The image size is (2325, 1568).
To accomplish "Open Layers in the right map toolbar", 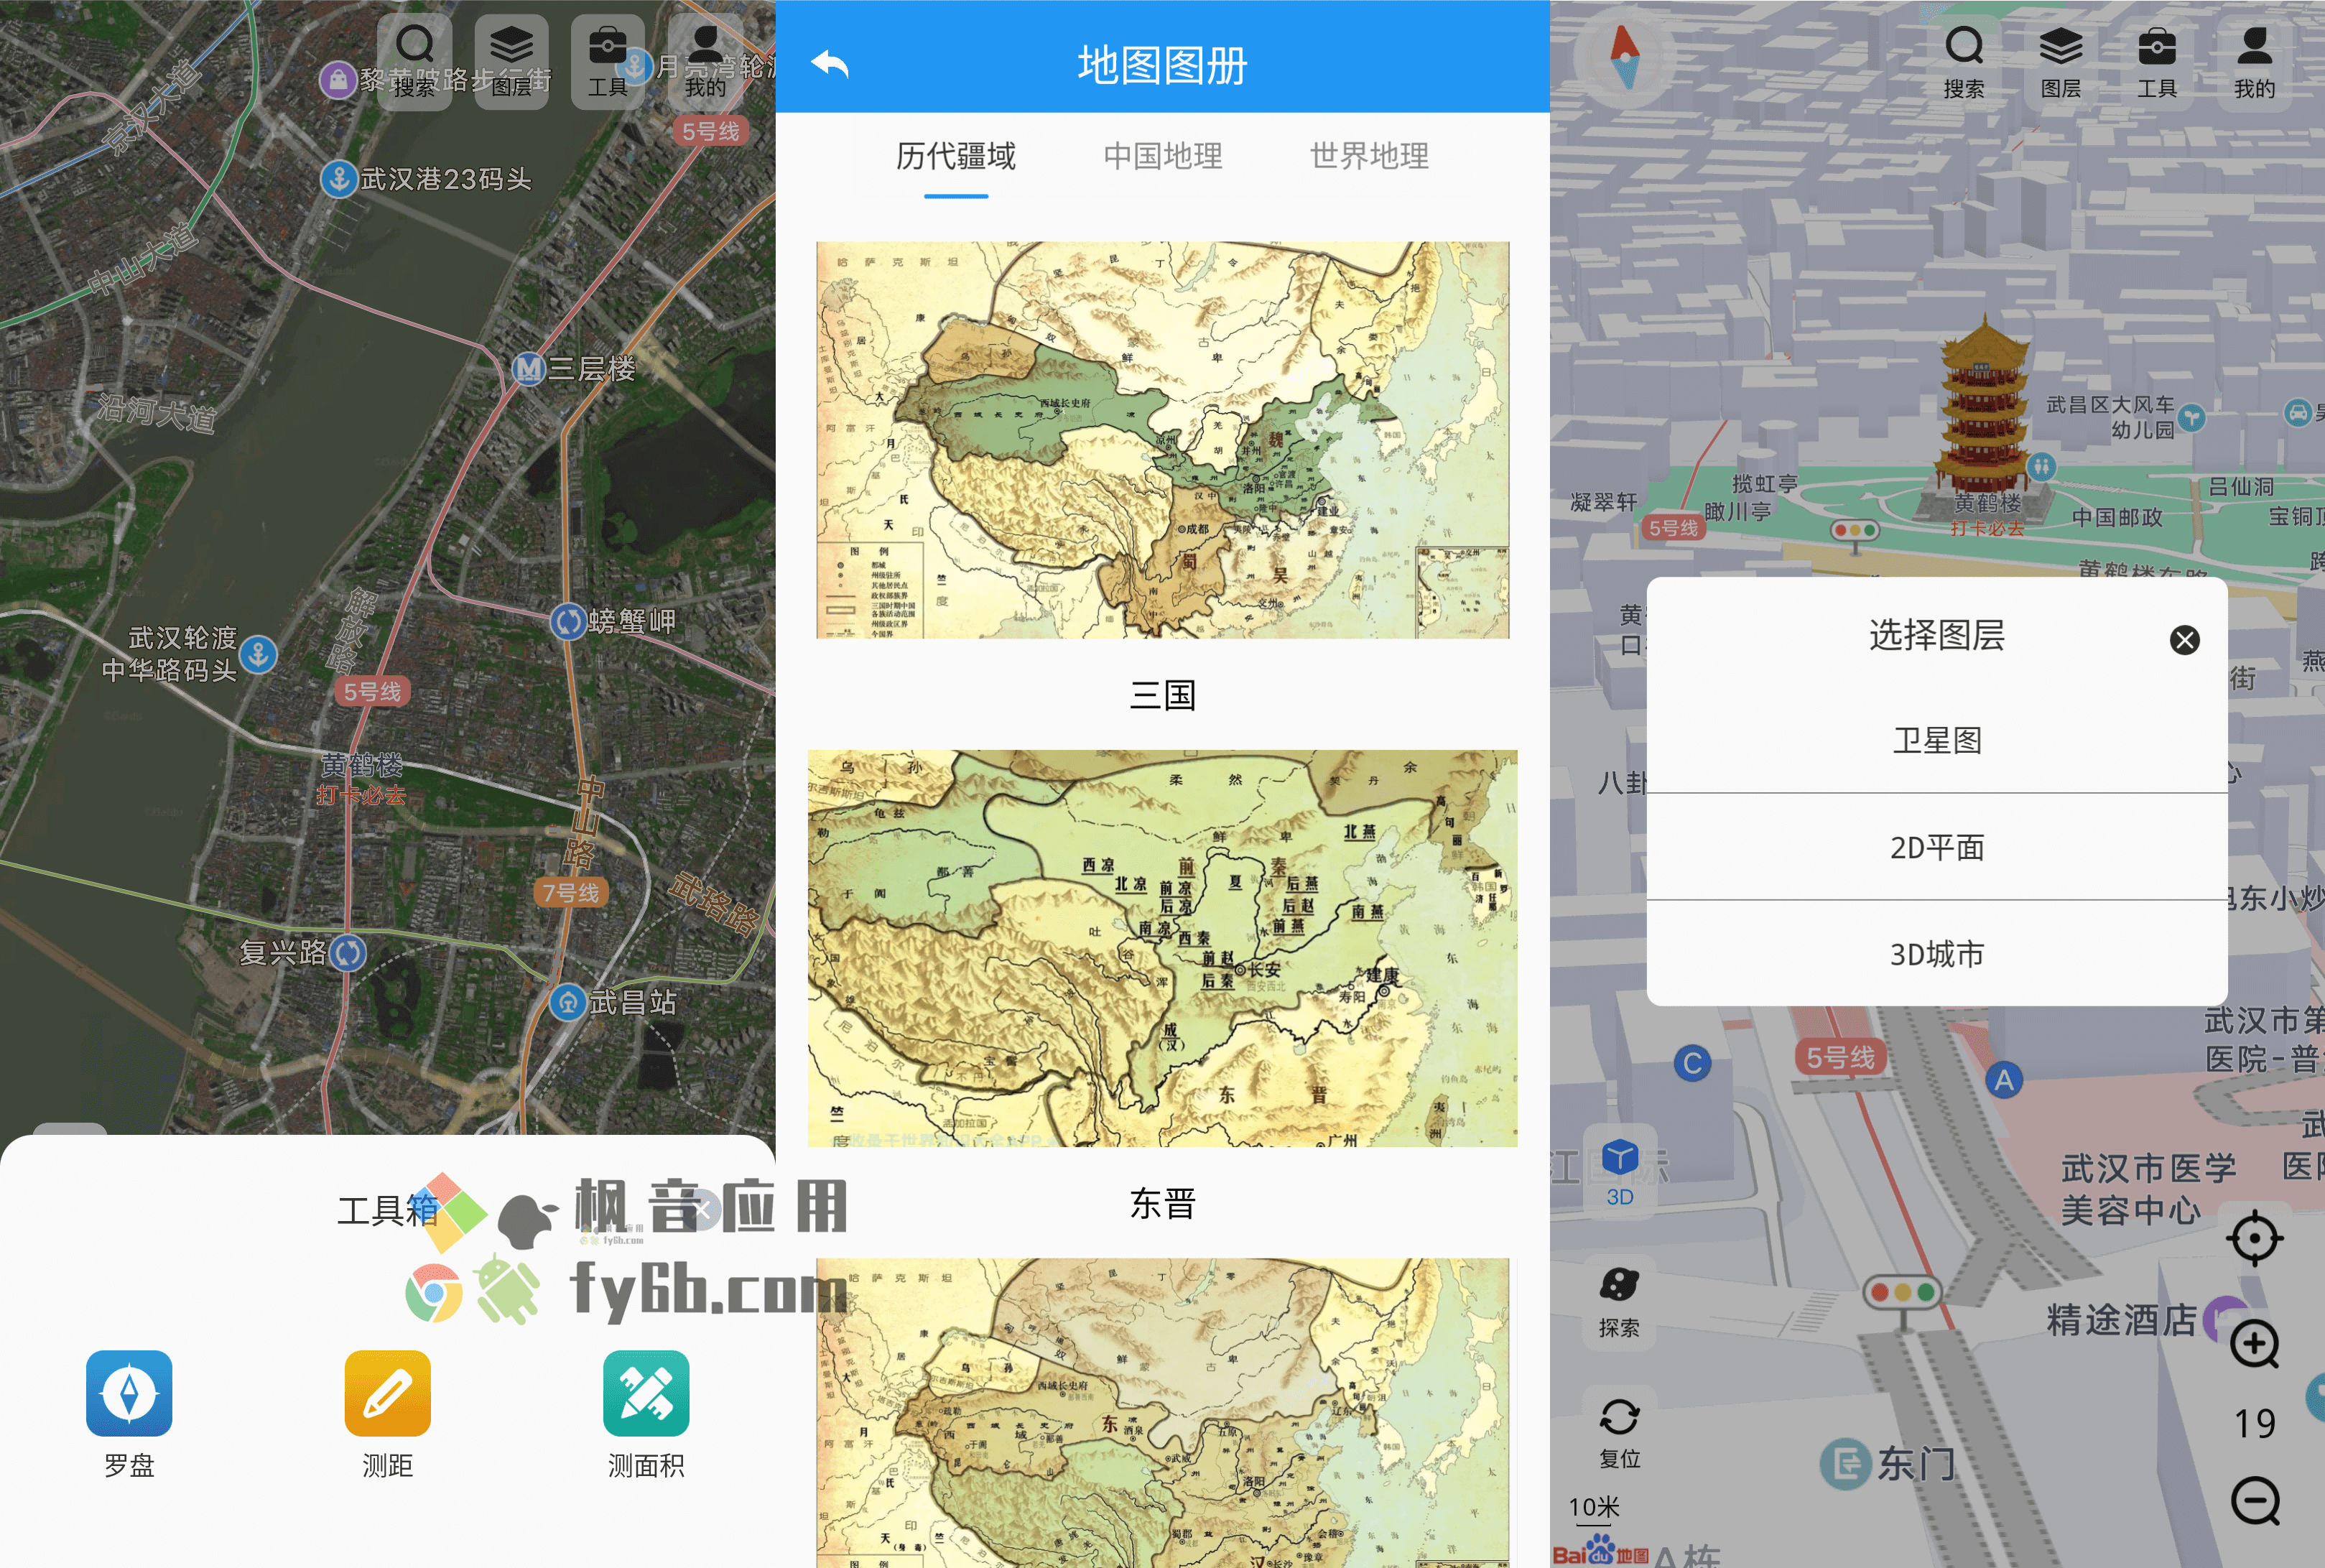I will [2060, 62].
